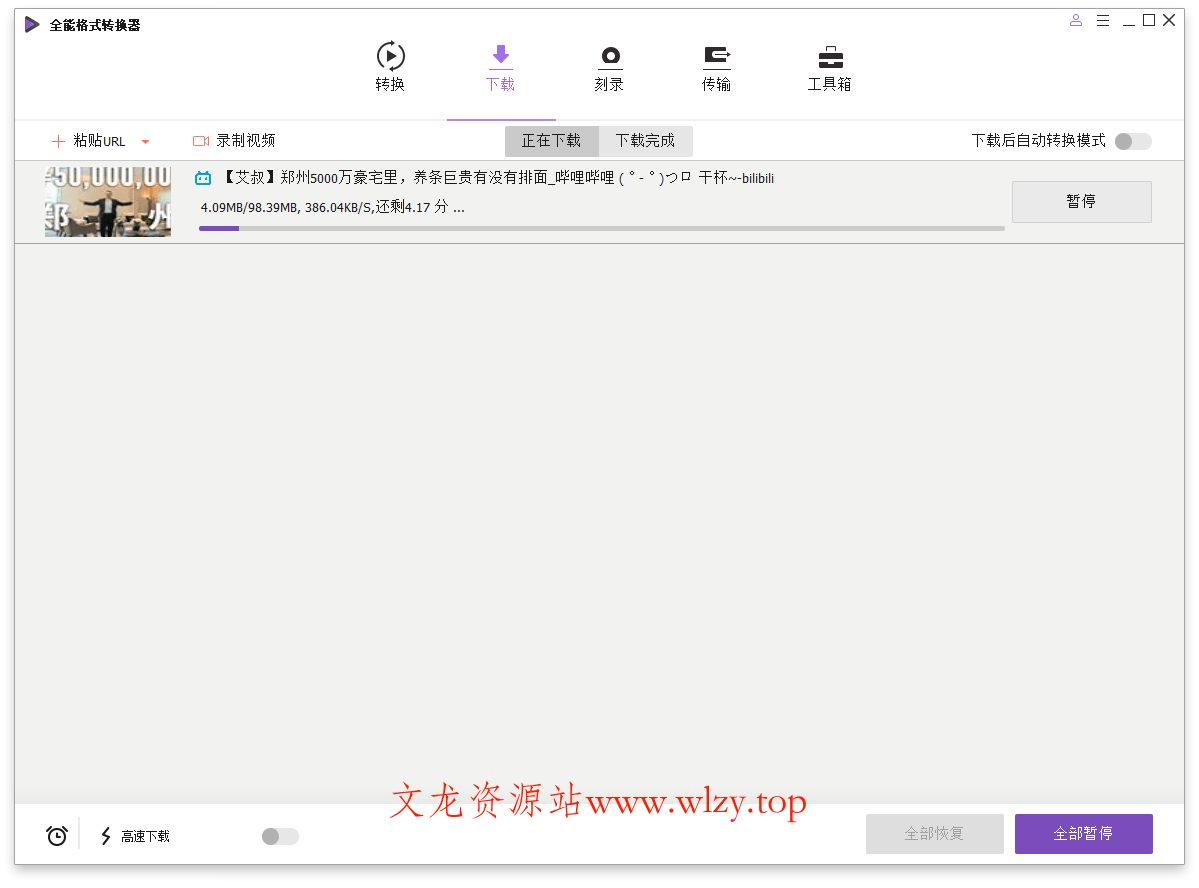Image resolution: width=1199 pixels, height=888 pixels.
Task: Enable the 高速下载 toggle
Action: pos(278,836)
